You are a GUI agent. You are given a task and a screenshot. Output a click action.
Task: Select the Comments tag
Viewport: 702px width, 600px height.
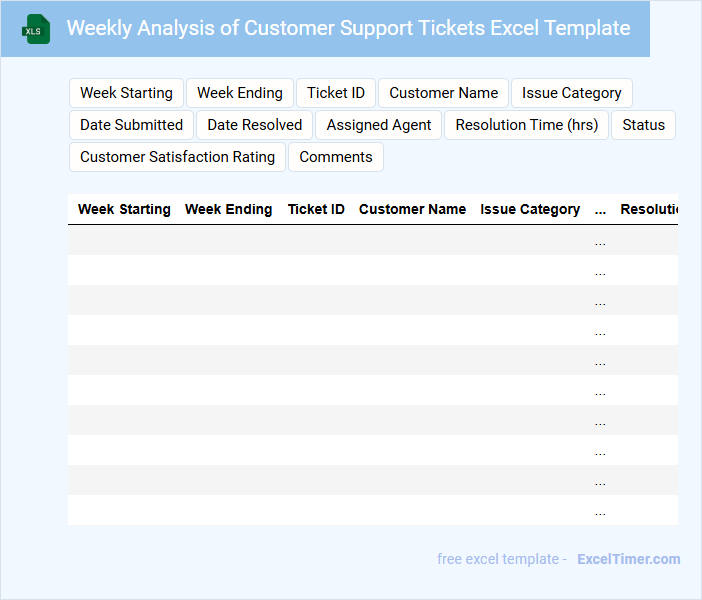pos(336,157)
